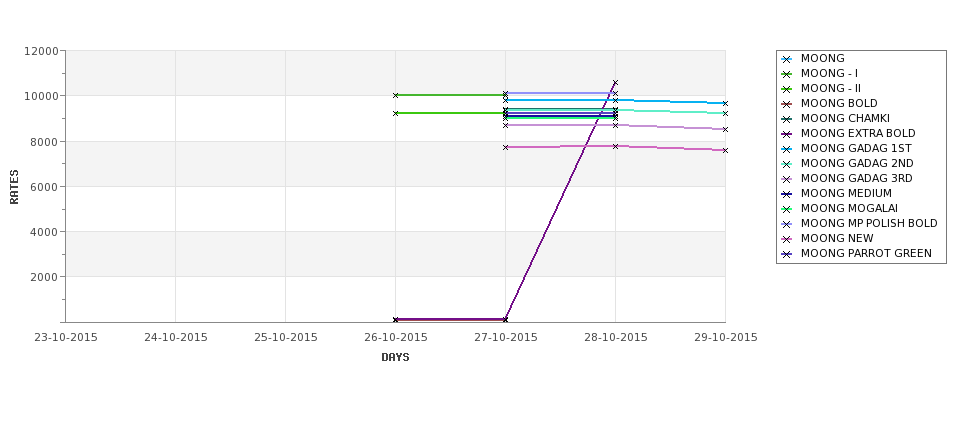Click the DAYS axis title
The image size is (975, 429).
[x=395, y=357]
